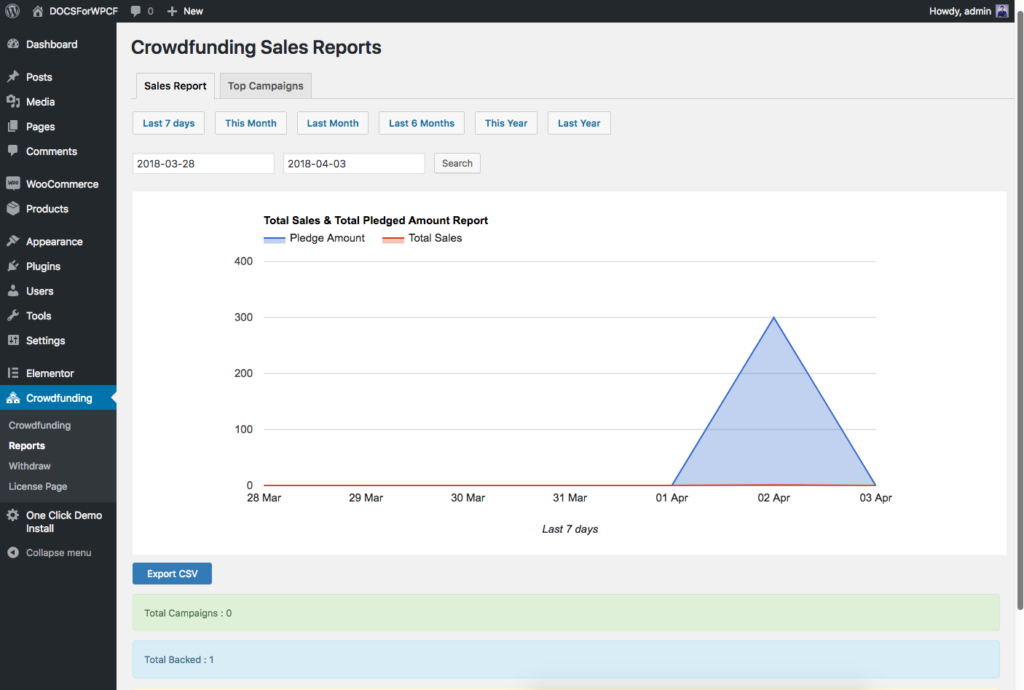Switch to the Top Campaigns tab
The width and height of the screenshot is (1024, 690).
pyautogui.click(x=265, y=86)
